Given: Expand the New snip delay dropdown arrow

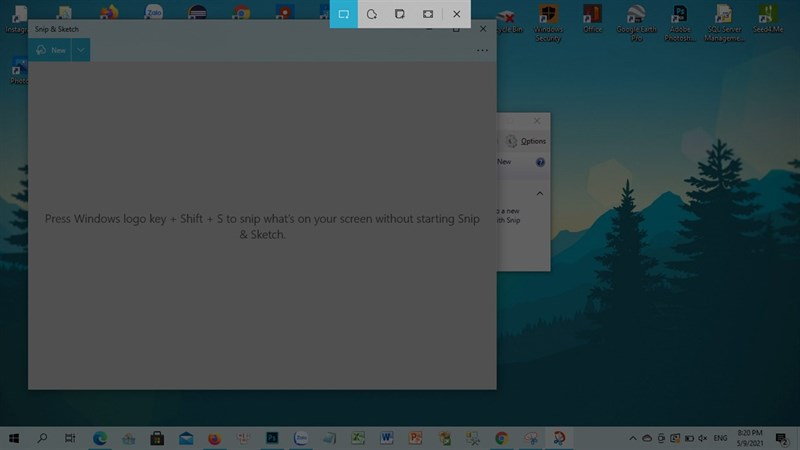Looking at the screenshot, I should [81, 50].
